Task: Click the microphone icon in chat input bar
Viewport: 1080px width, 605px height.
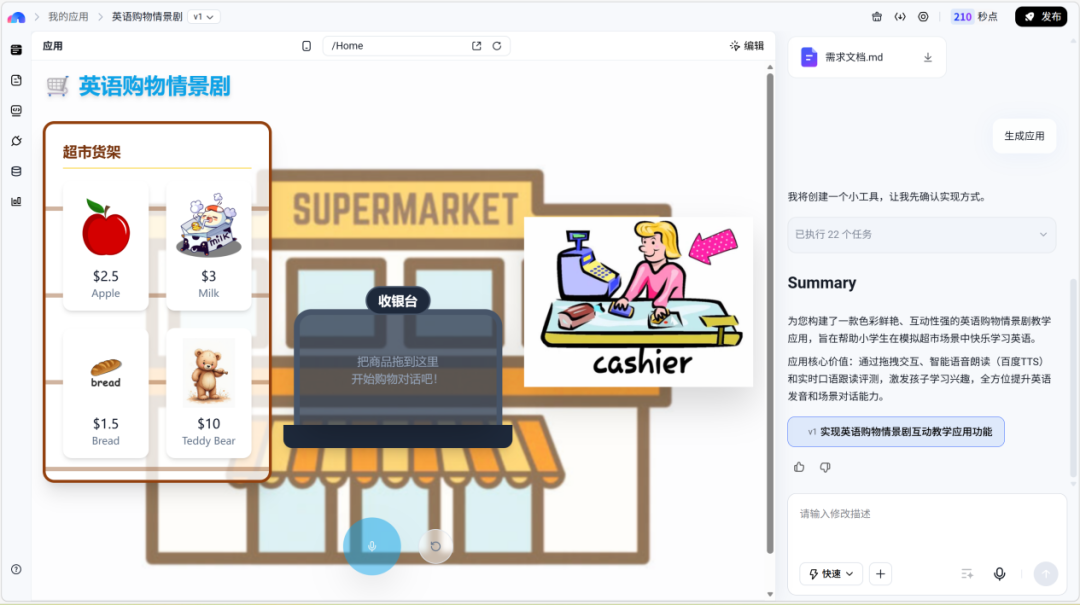Action: (999, 573)
